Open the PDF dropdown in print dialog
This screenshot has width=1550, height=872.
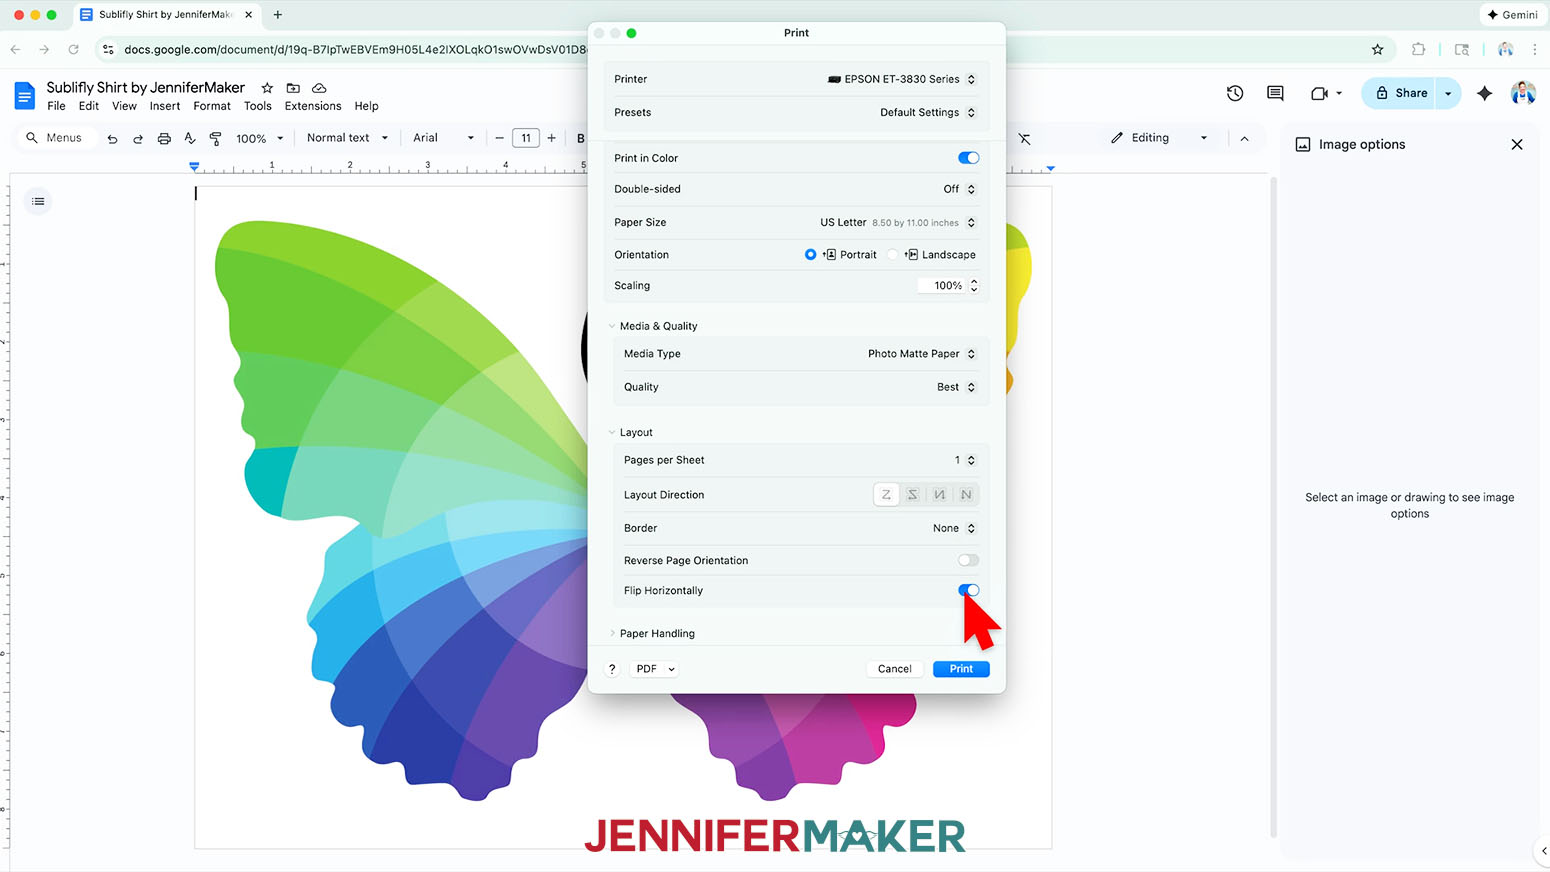656,669
